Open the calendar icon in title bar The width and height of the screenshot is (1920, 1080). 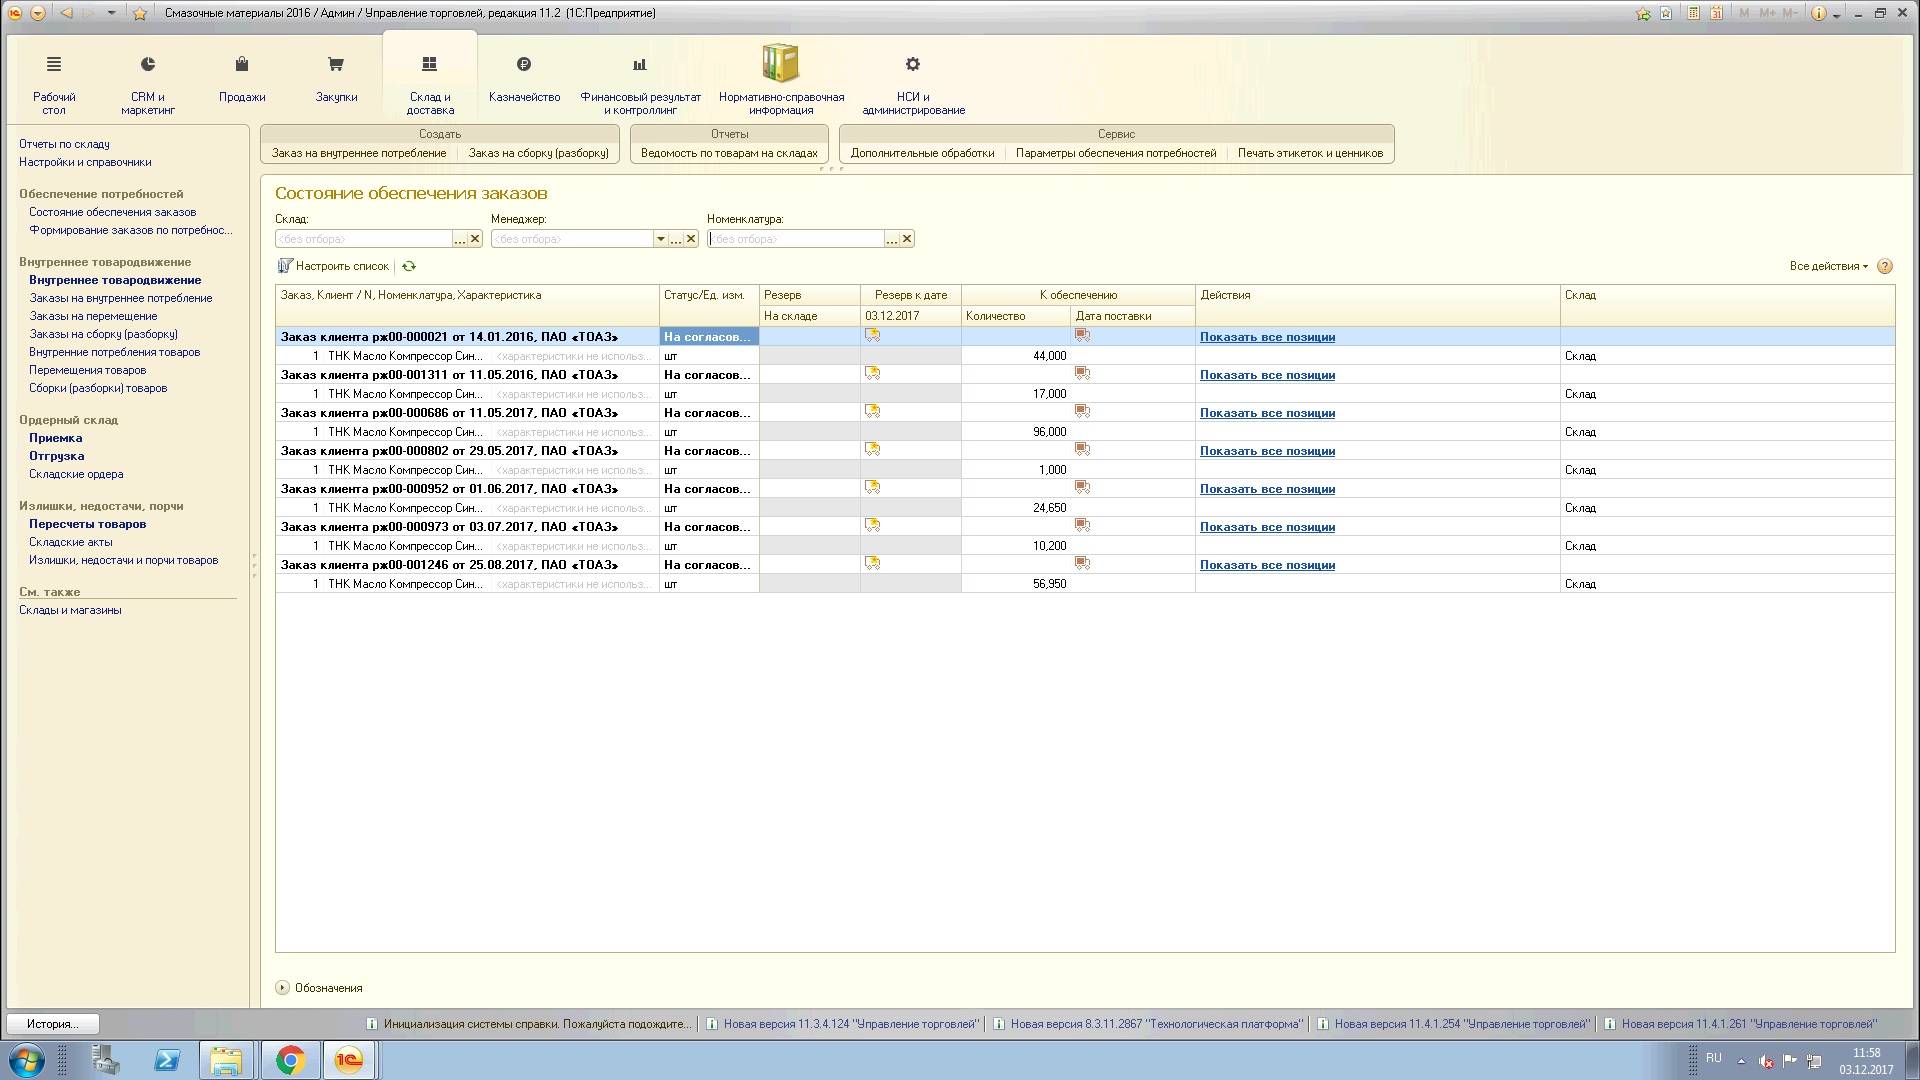click(1717, 13)
